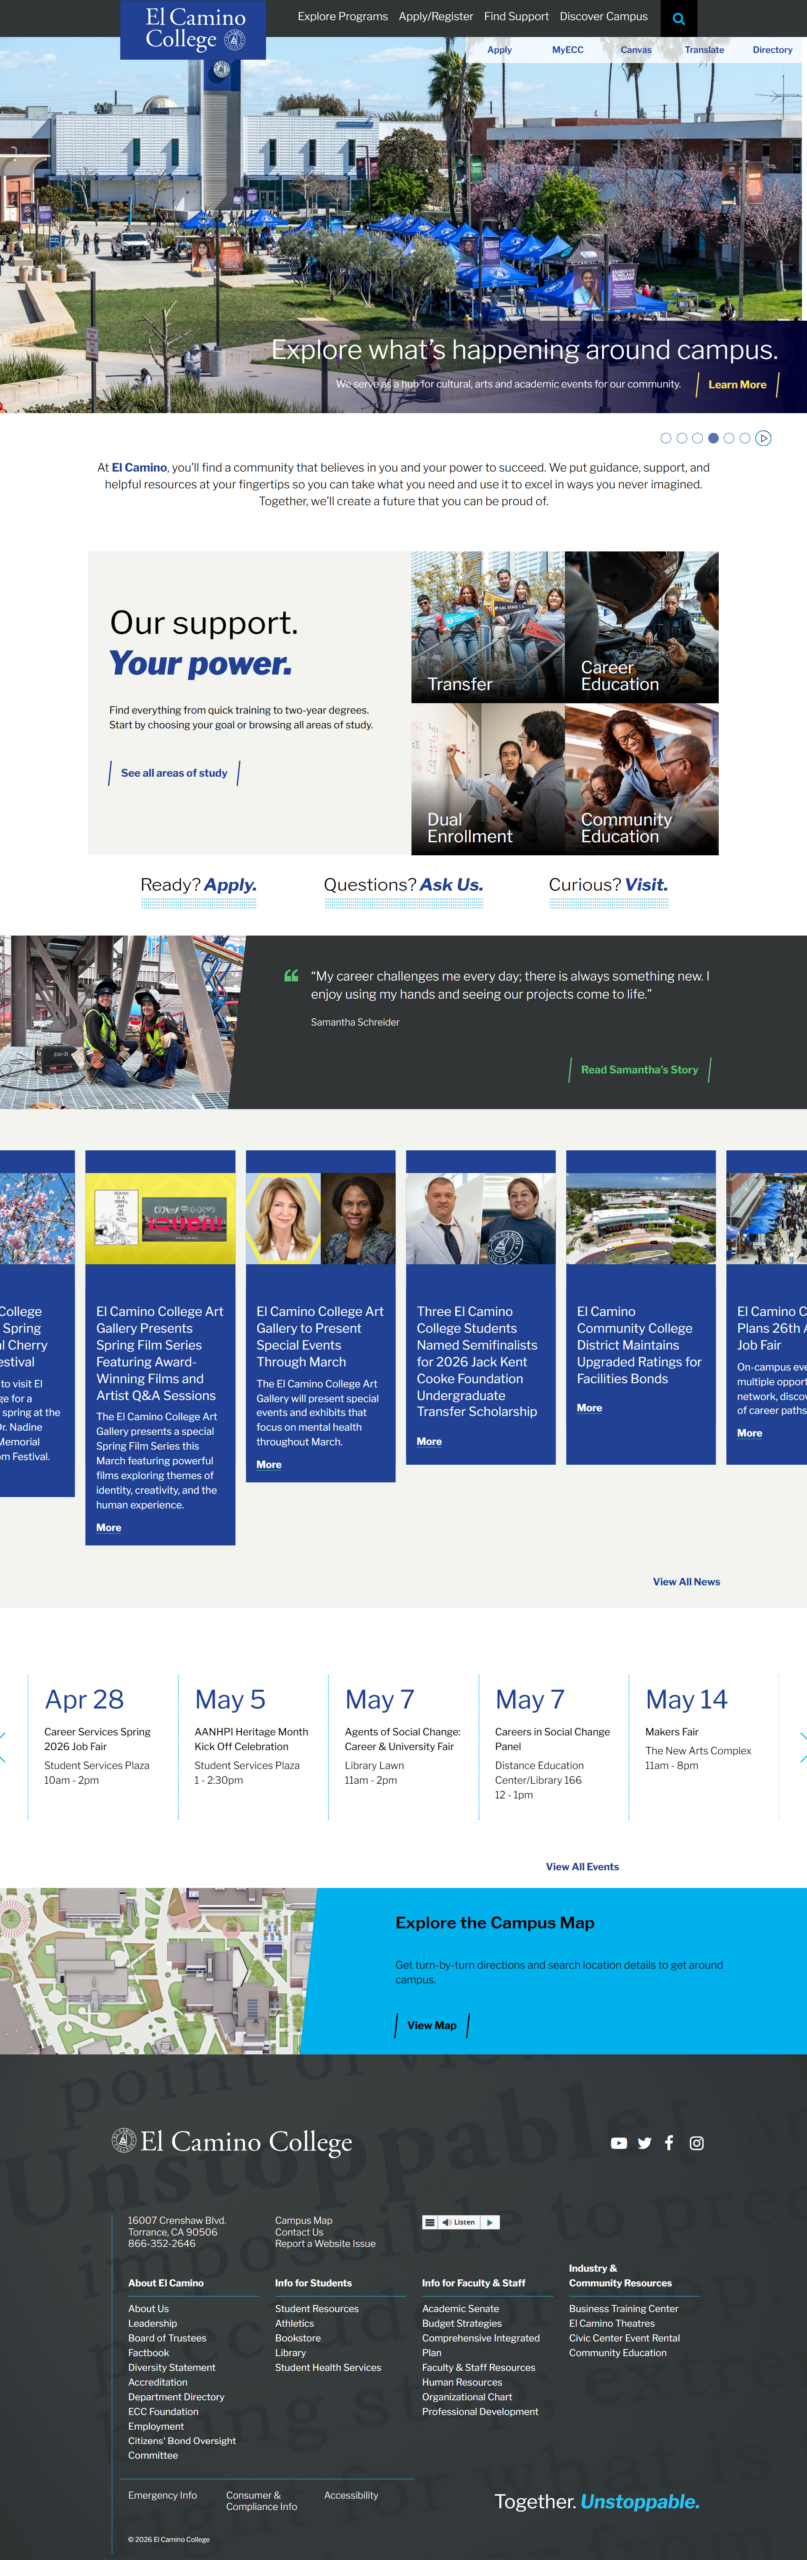Open More on Special Events Through March card
Screen dimensions: 807x2560
pos(269,1465)
